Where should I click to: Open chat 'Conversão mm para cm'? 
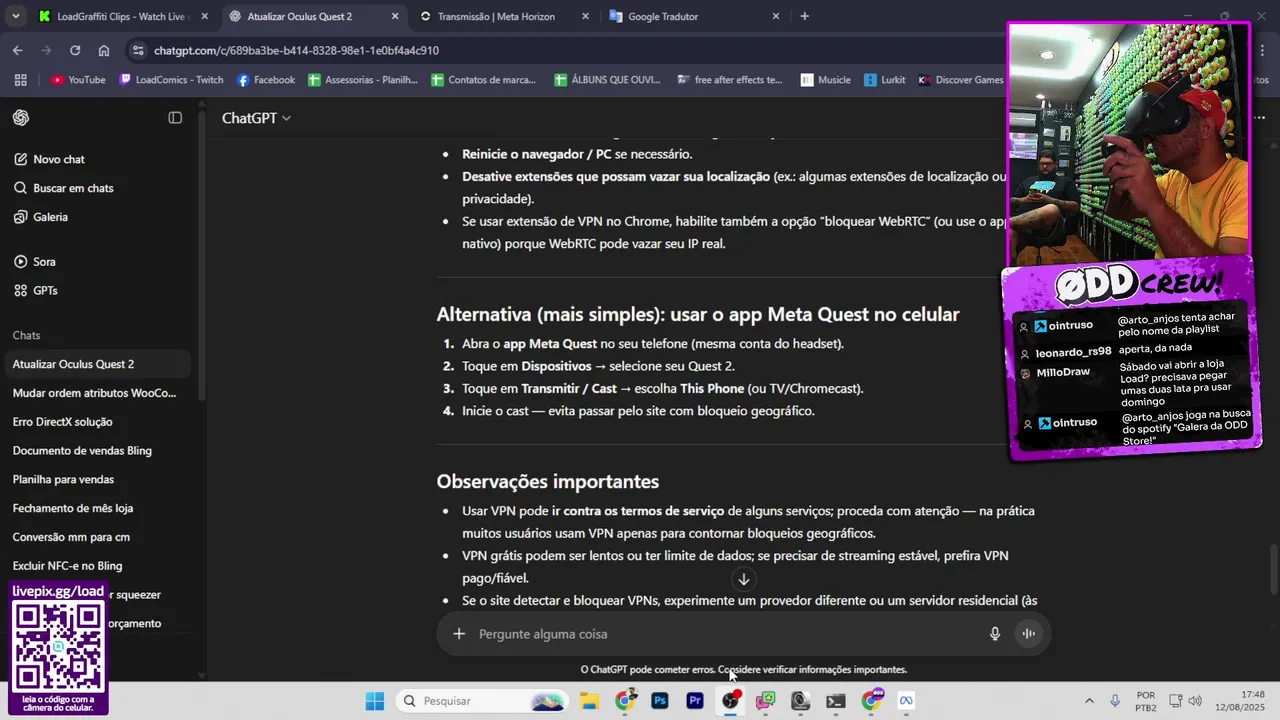pos(97,537)
